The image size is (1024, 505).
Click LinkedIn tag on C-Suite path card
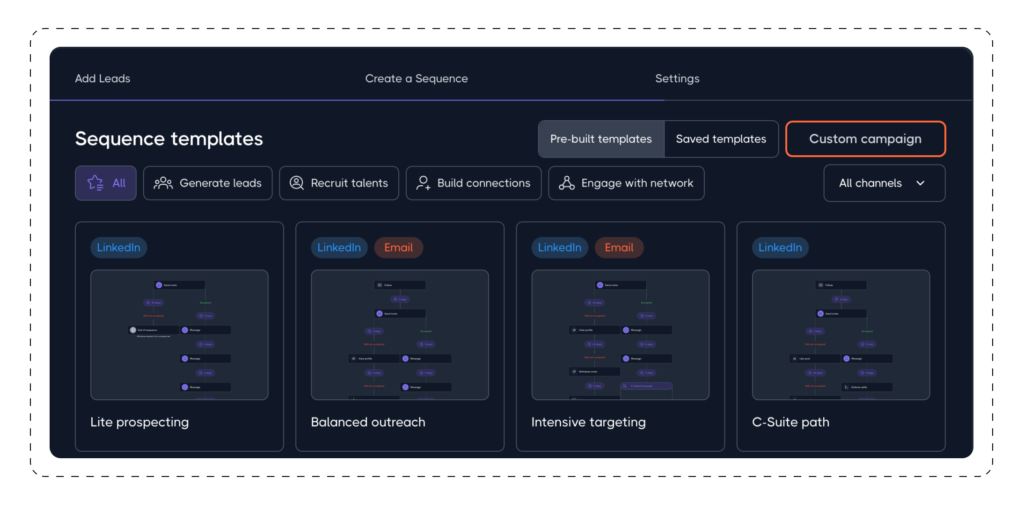[780, 248]
